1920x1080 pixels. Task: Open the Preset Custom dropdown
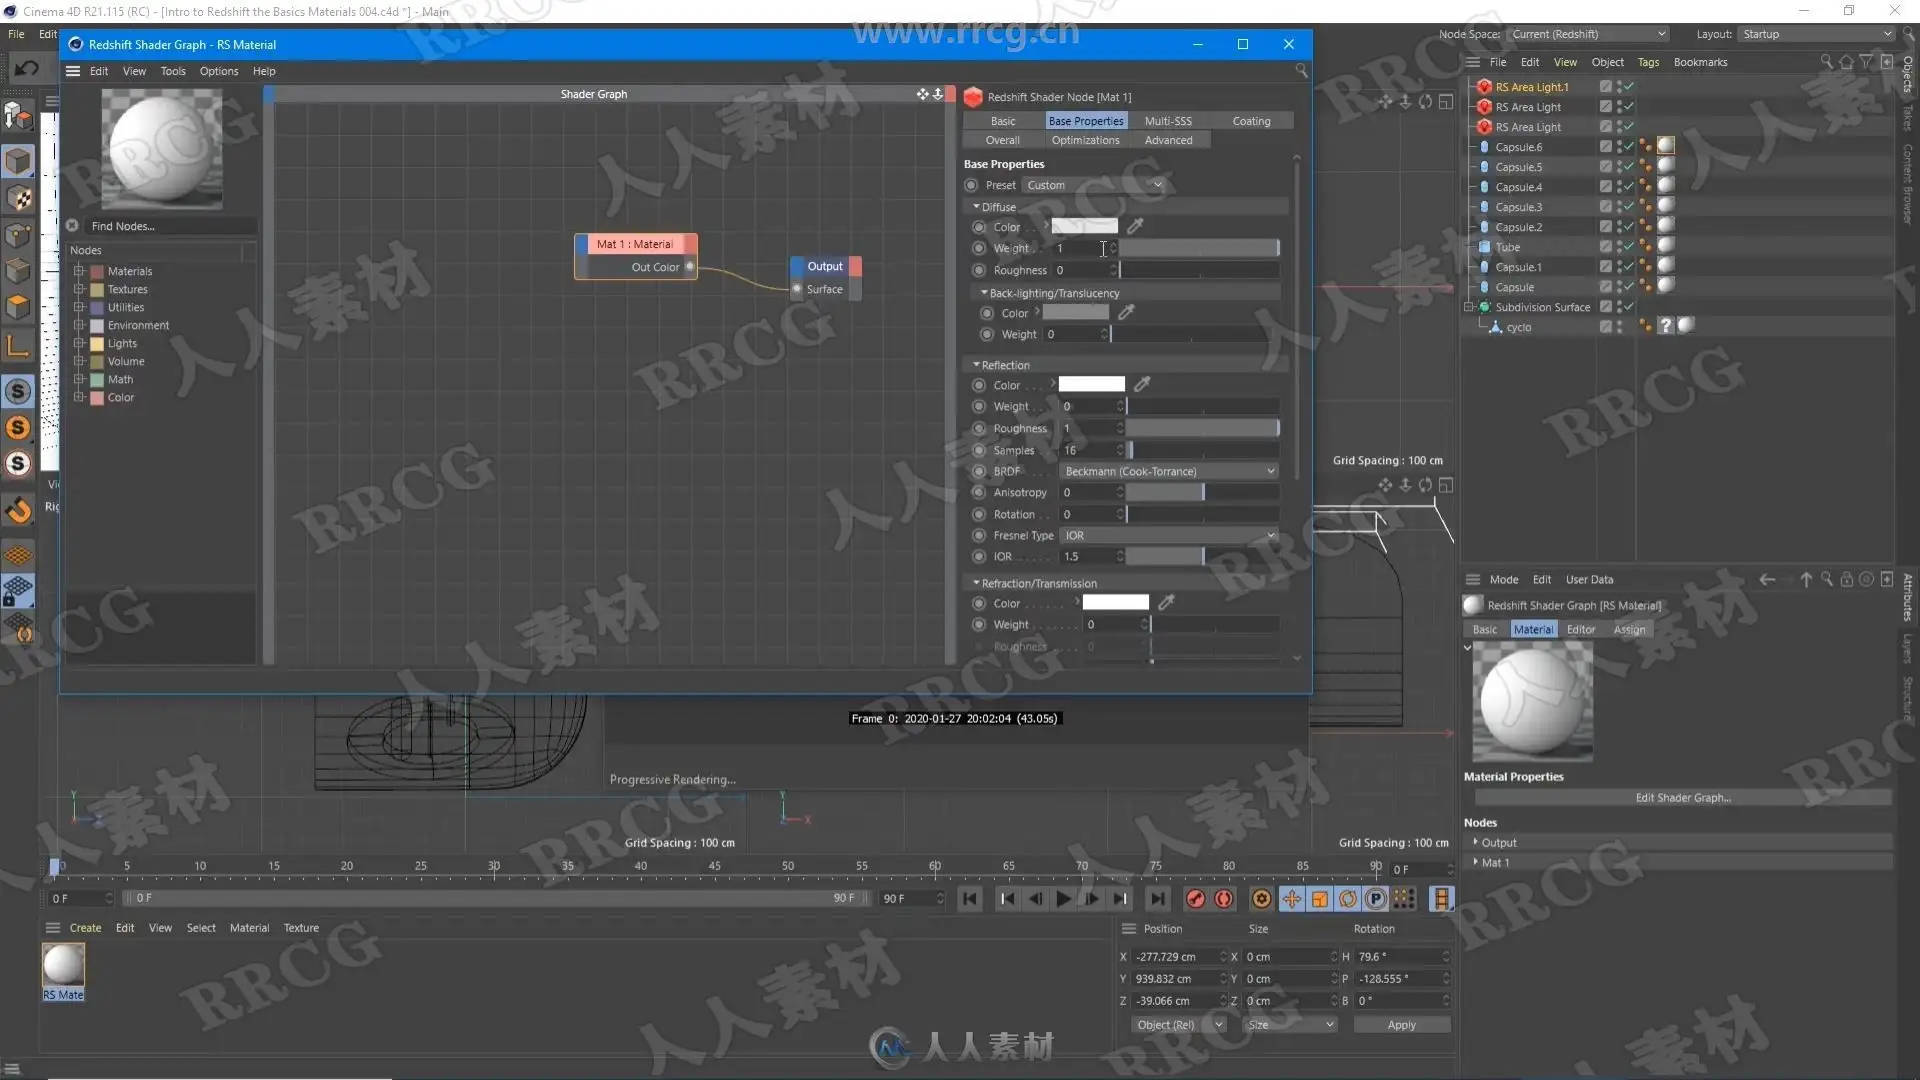pyautogui.click(x=1094, y=185)
